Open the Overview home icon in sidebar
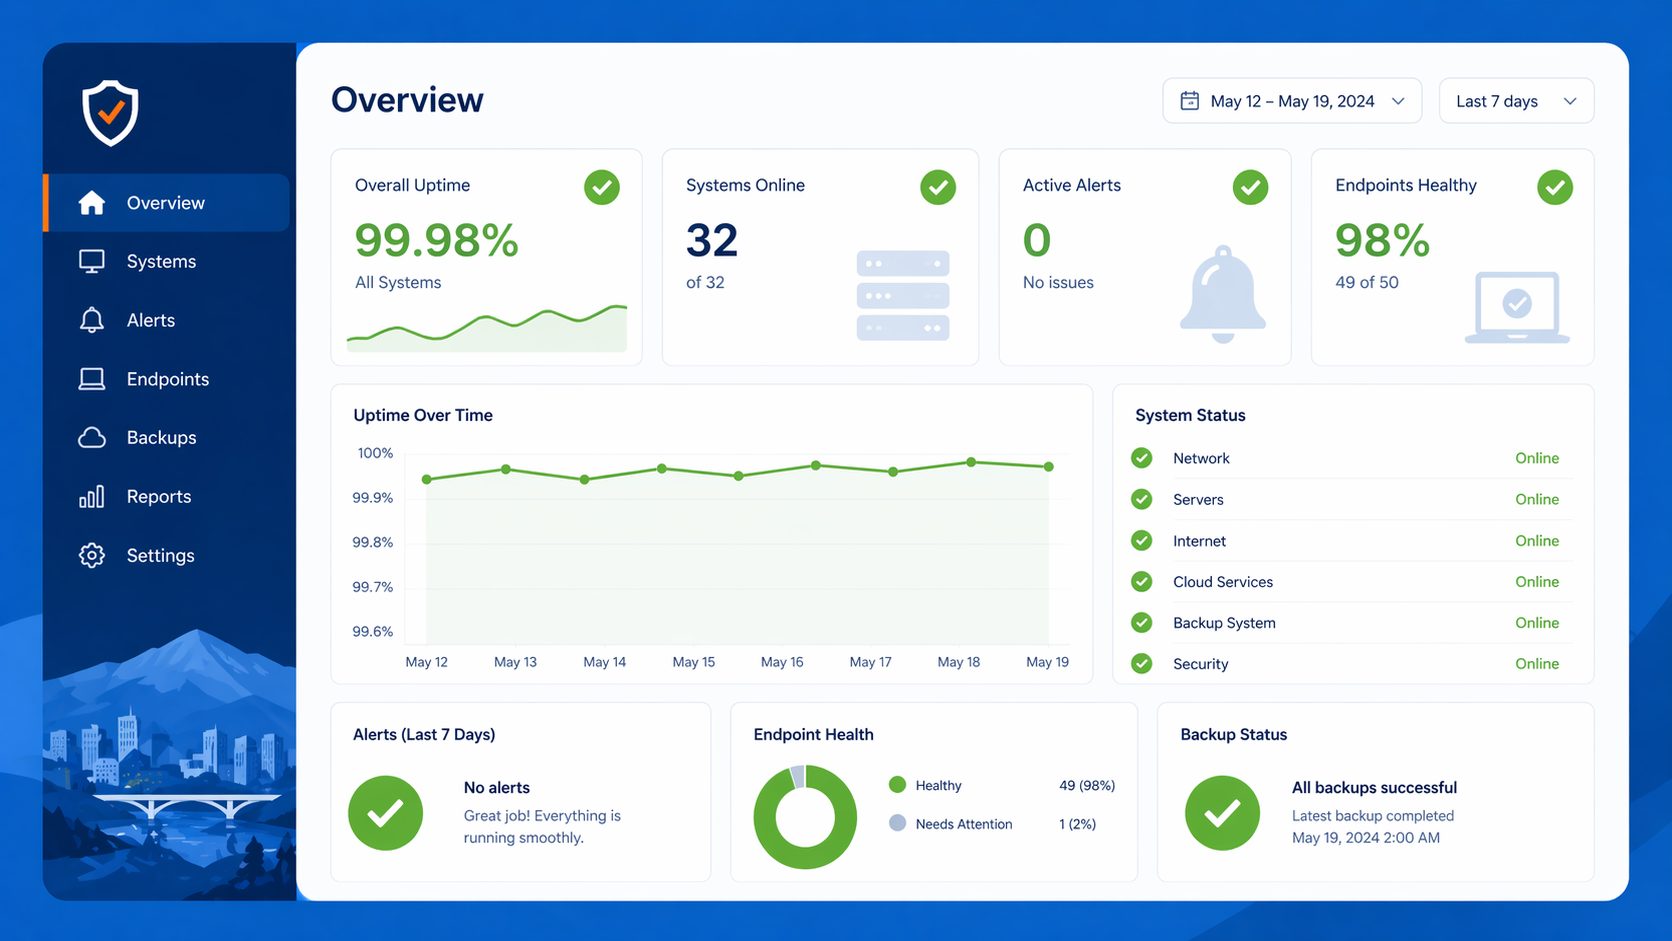This screenshot has width=1672, height=941. click(91, 202)
